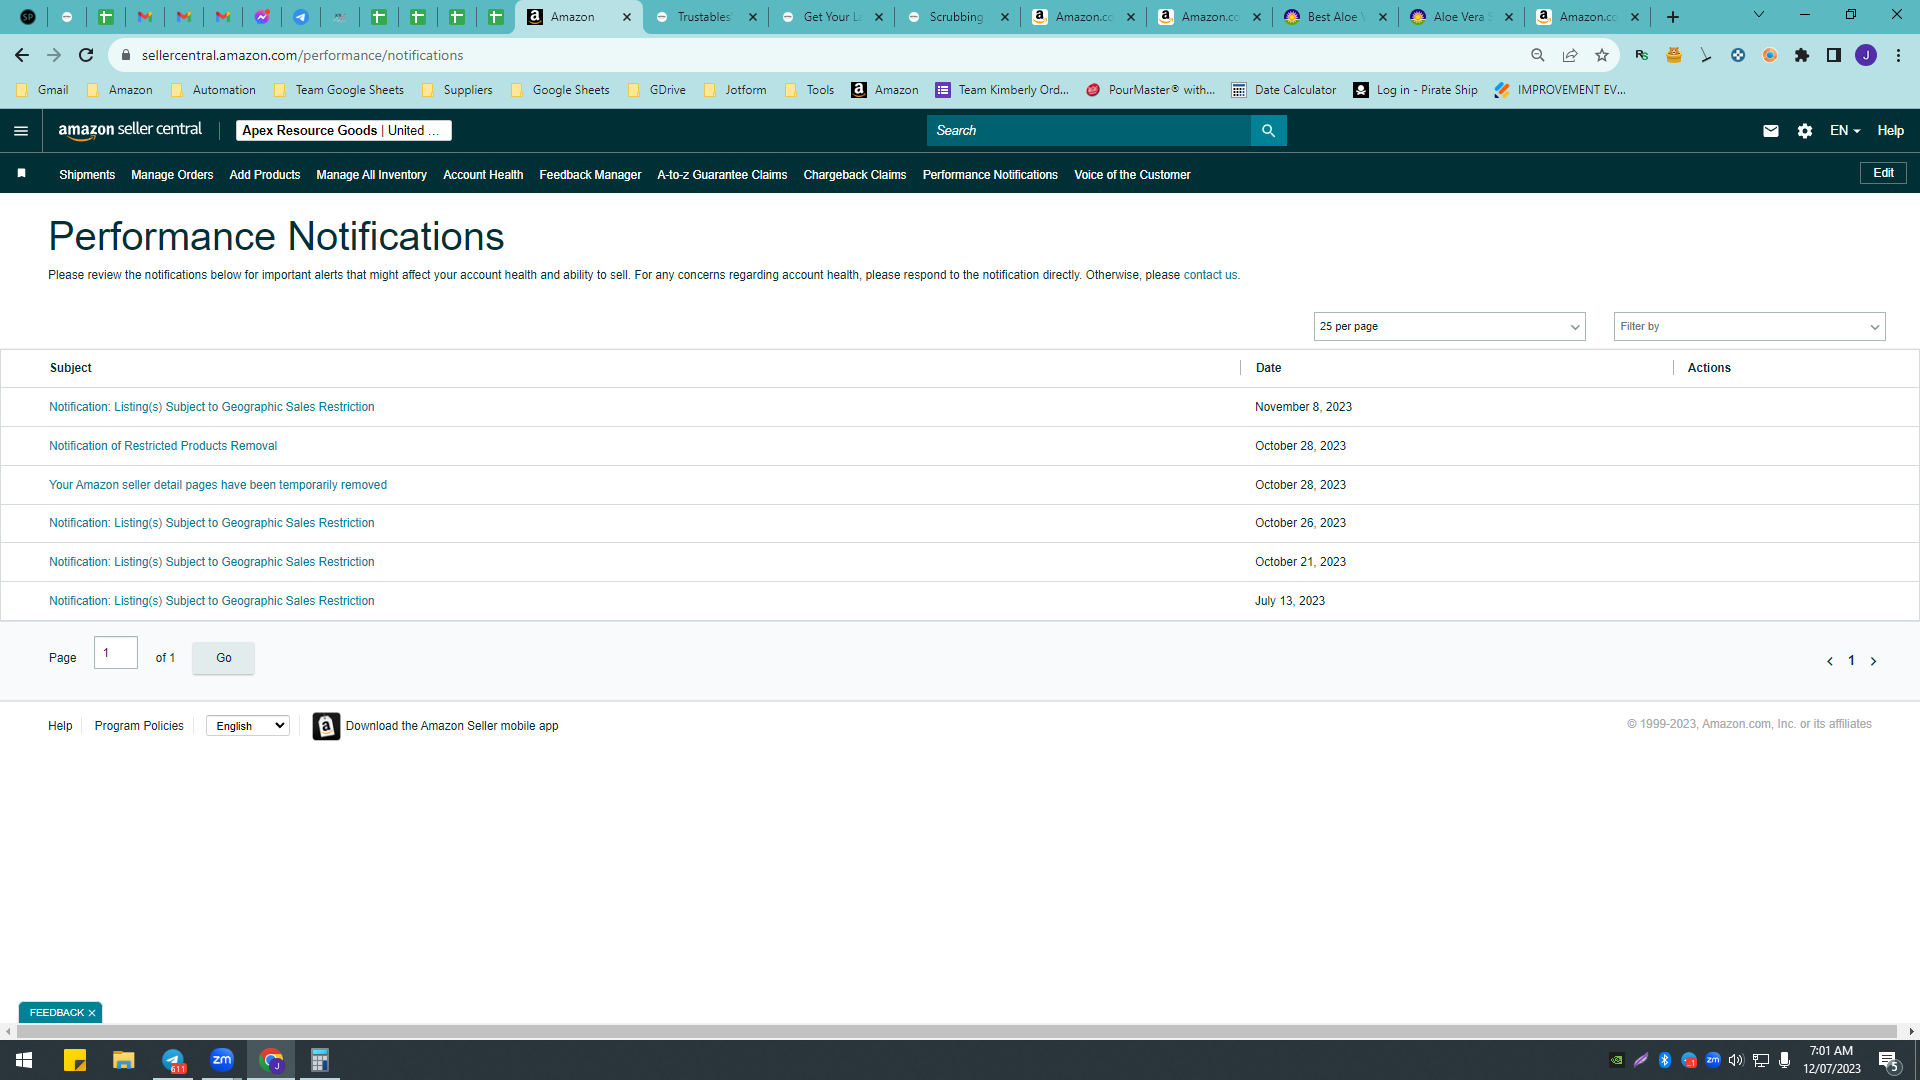Click the Go button for page number
This screenshot has width=1920, height=1080.
point(223,658)
